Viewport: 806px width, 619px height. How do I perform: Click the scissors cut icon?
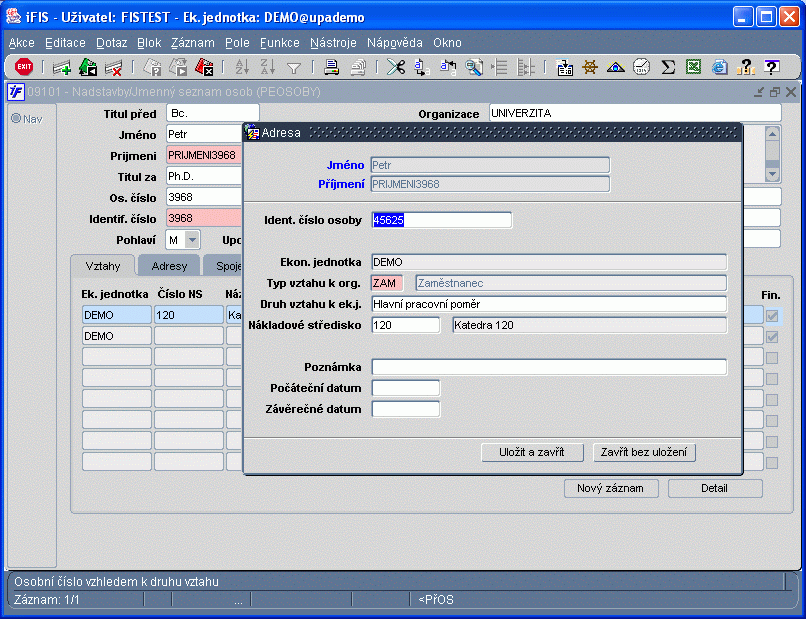pyautogui.click(x=396, y=67)
